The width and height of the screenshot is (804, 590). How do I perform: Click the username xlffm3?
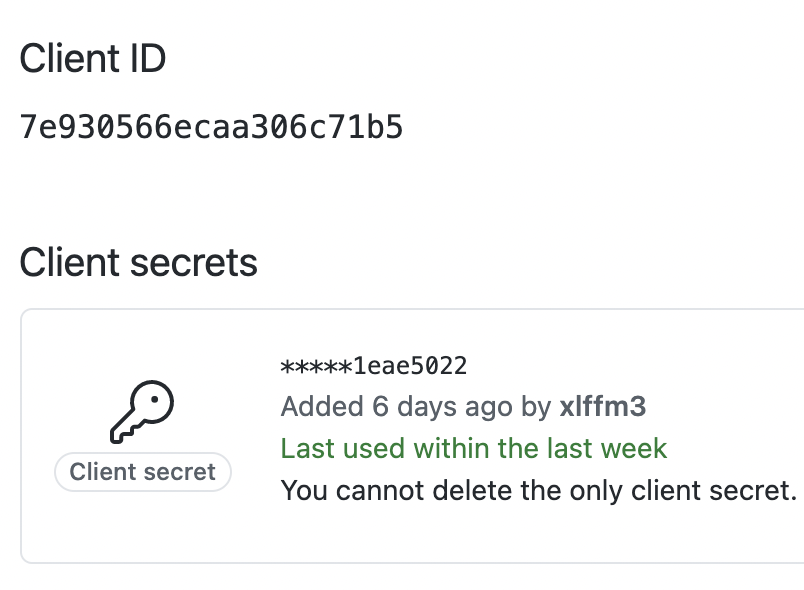[602, 406]
